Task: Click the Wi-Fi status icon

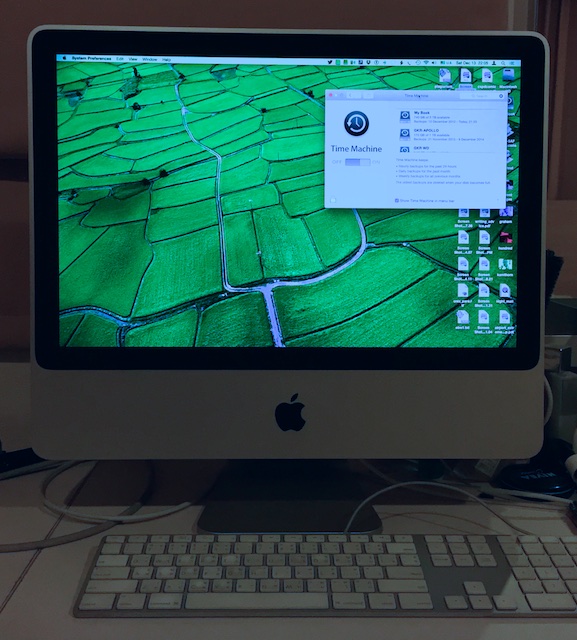Action: pos(426,63)
